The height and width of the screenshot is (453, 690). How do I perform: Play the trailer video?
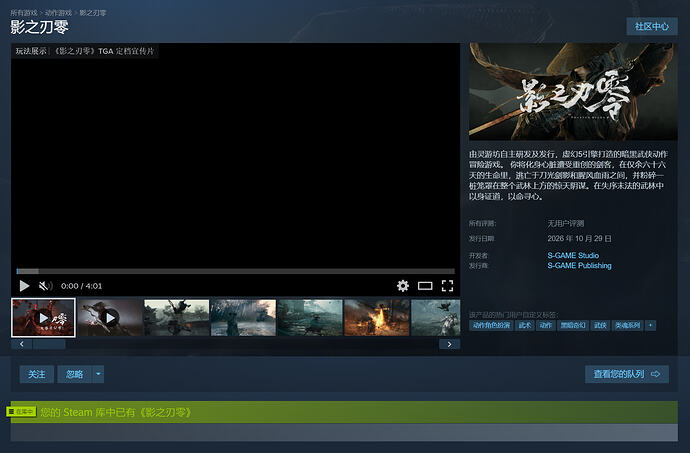coord(24,286)
